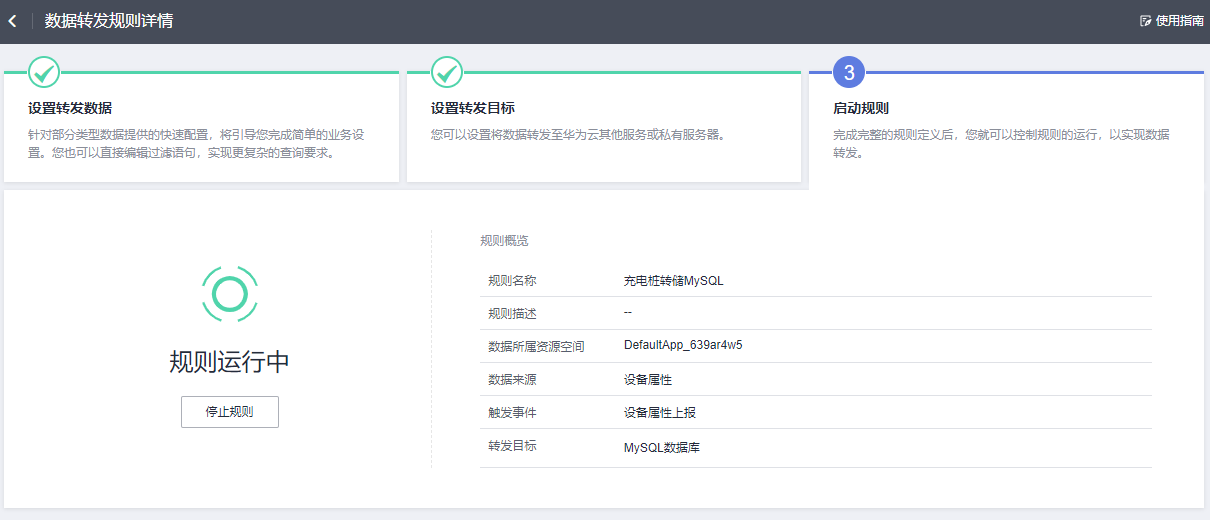The height and width of the screenshot is (520, 1210).
Task: Click the back arrow icon in header
Action: 13,21
